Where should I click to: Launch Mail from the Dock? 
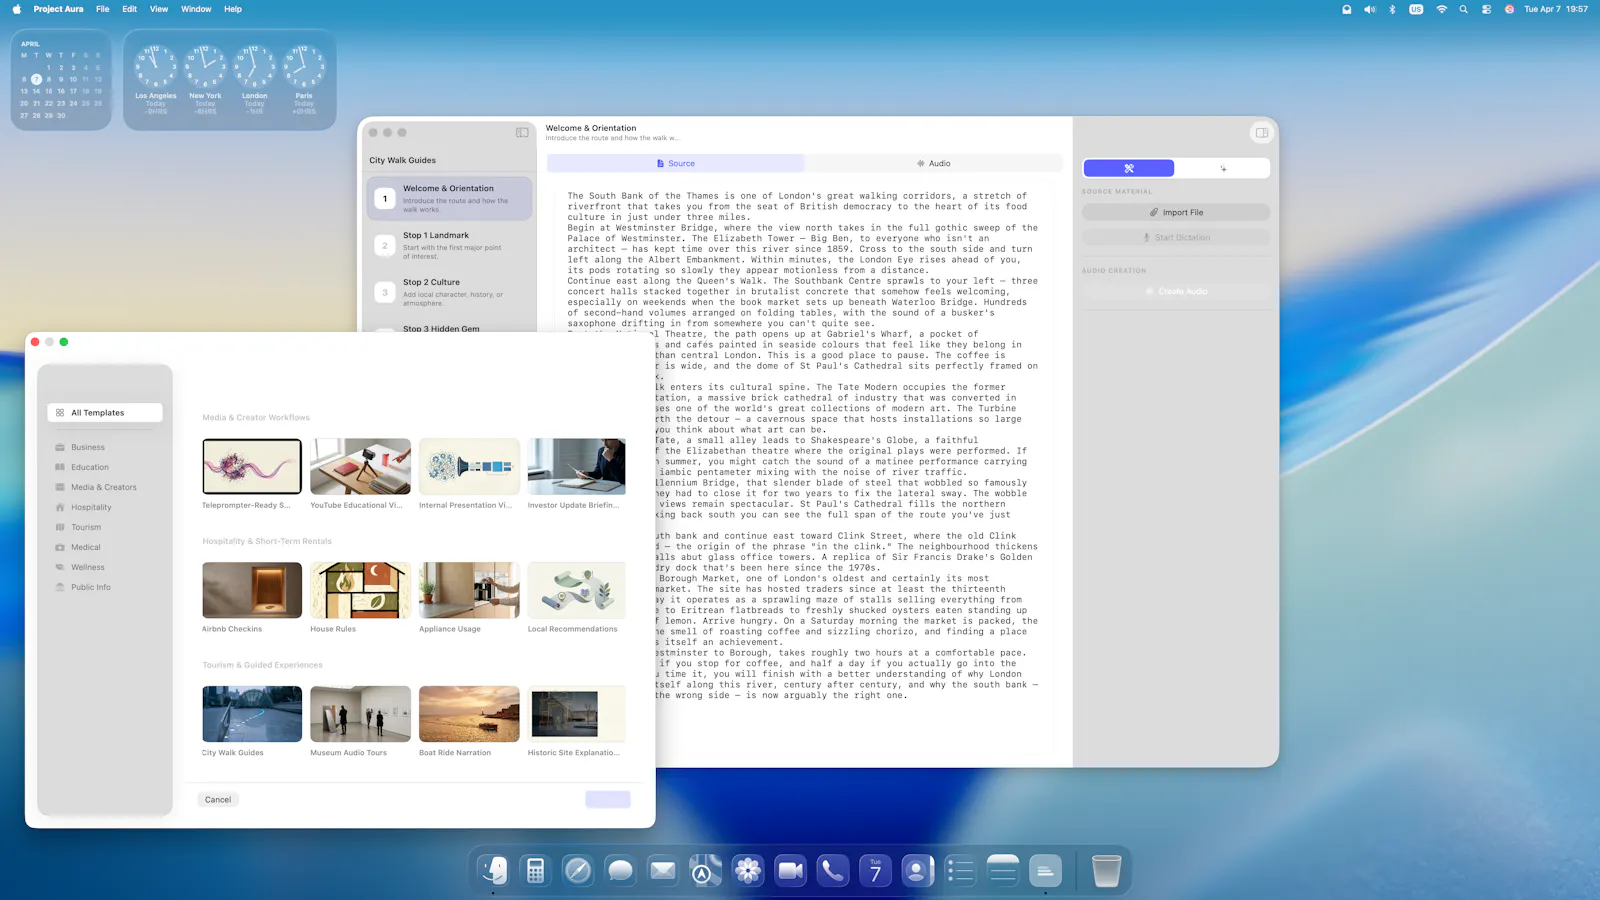click(x=663, y=870)
